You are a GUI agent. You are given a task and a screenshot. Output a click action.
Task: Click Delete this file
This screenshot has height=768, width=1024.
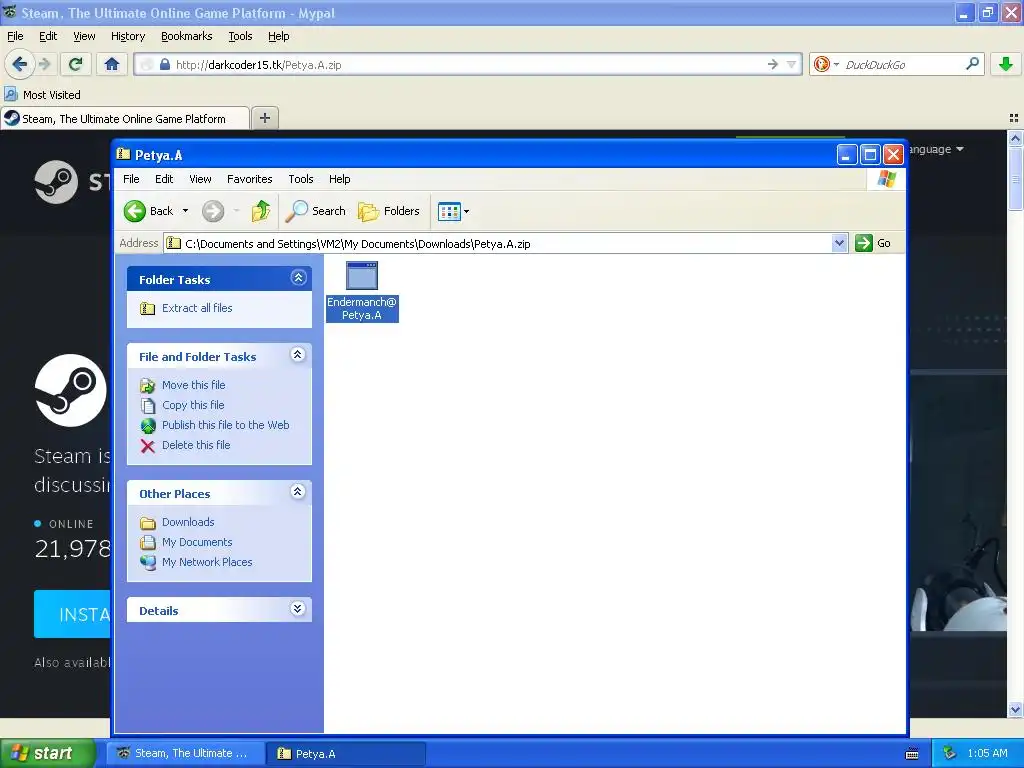click(x=196, y=445)
